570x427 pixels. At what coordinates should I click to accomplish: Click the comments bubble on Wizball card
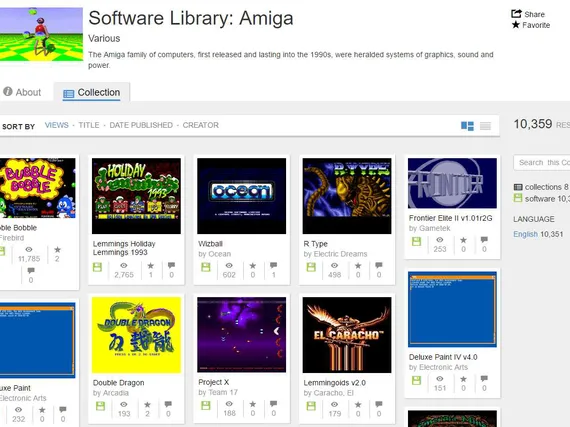pyautogui.click(x=273, y=265)
